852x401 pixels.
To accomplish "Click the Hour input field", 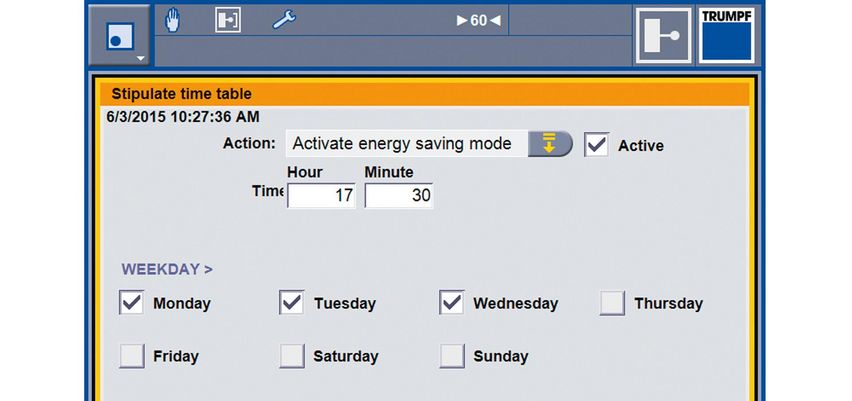I will pyautogui.click(x=321, y=196).
